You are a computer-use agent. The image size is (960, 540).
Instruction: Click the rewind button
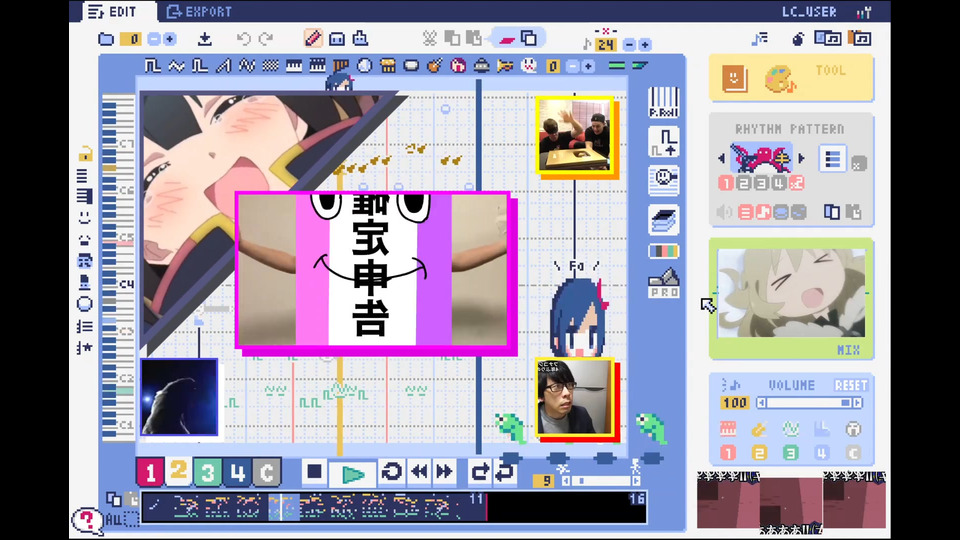(419, 472)
